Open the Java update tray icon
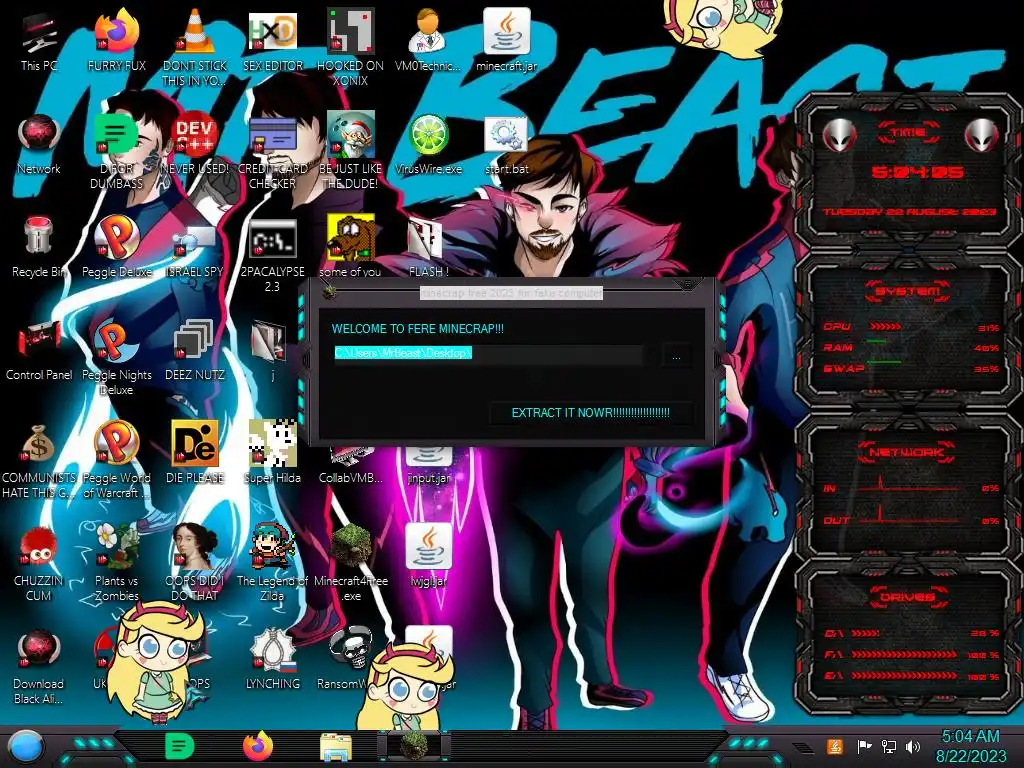This screenshot has width=1024, height=768. tap(835, 746)
